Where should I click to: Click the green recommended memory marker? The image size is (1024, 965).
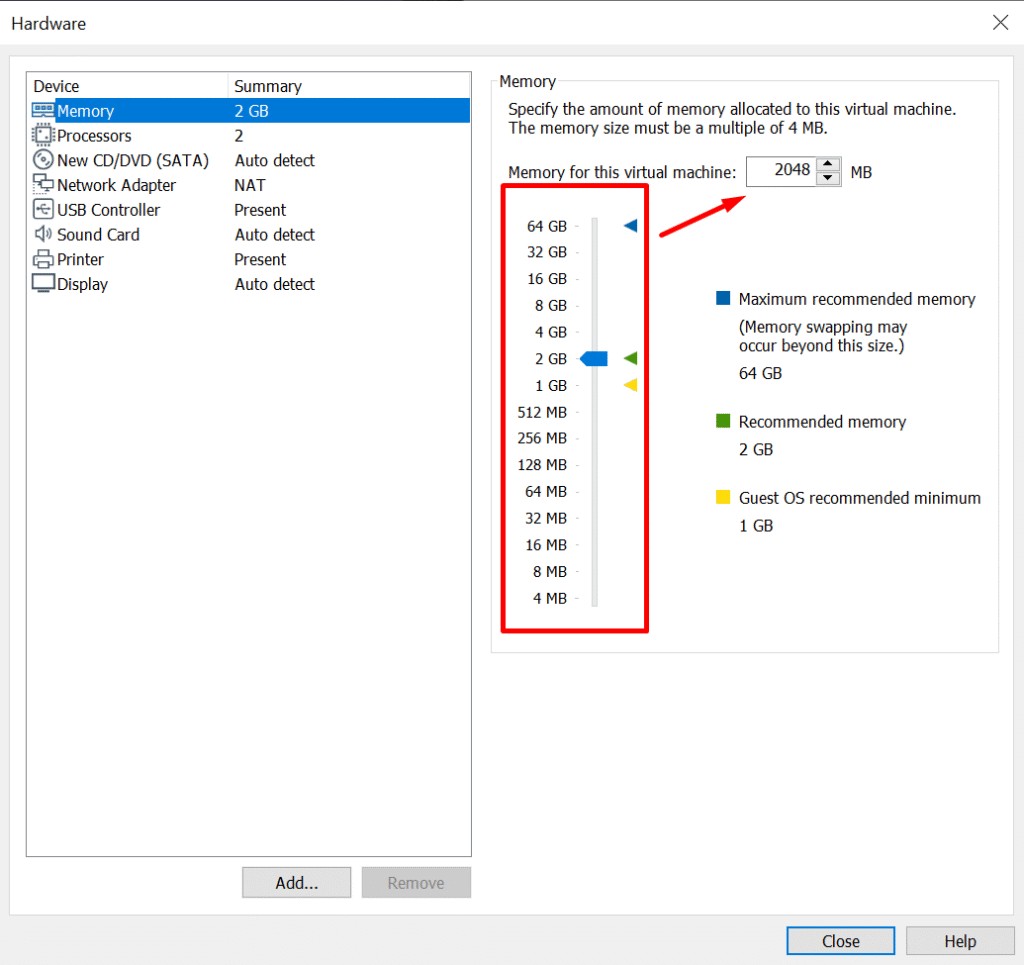(630, 358)
